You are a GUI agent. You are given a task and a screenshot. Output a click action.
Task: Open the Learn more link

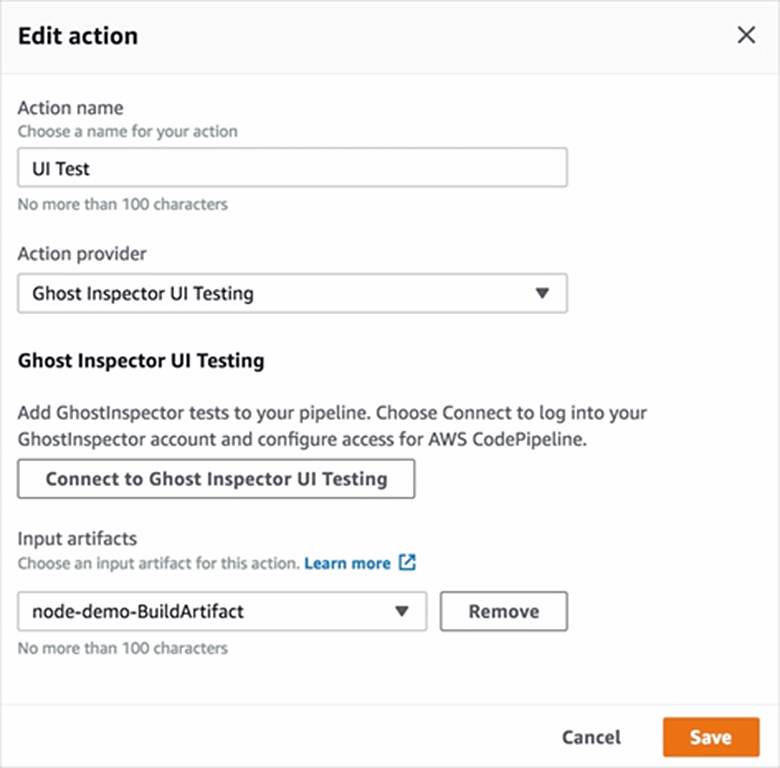[x=347, y=563]
